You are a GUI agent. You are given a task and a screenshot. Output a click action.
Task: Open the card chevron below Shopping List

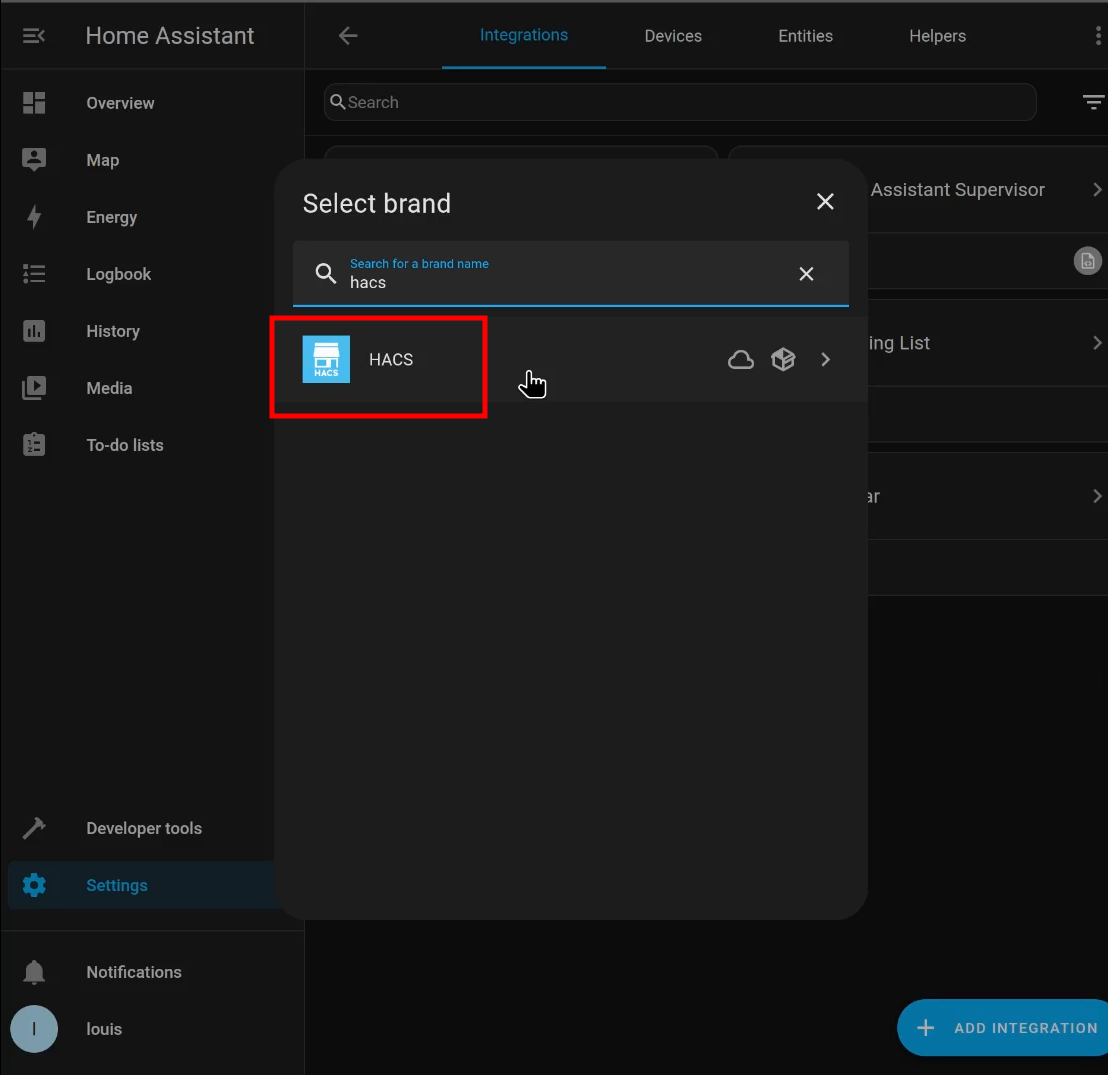coord(1097,496)
